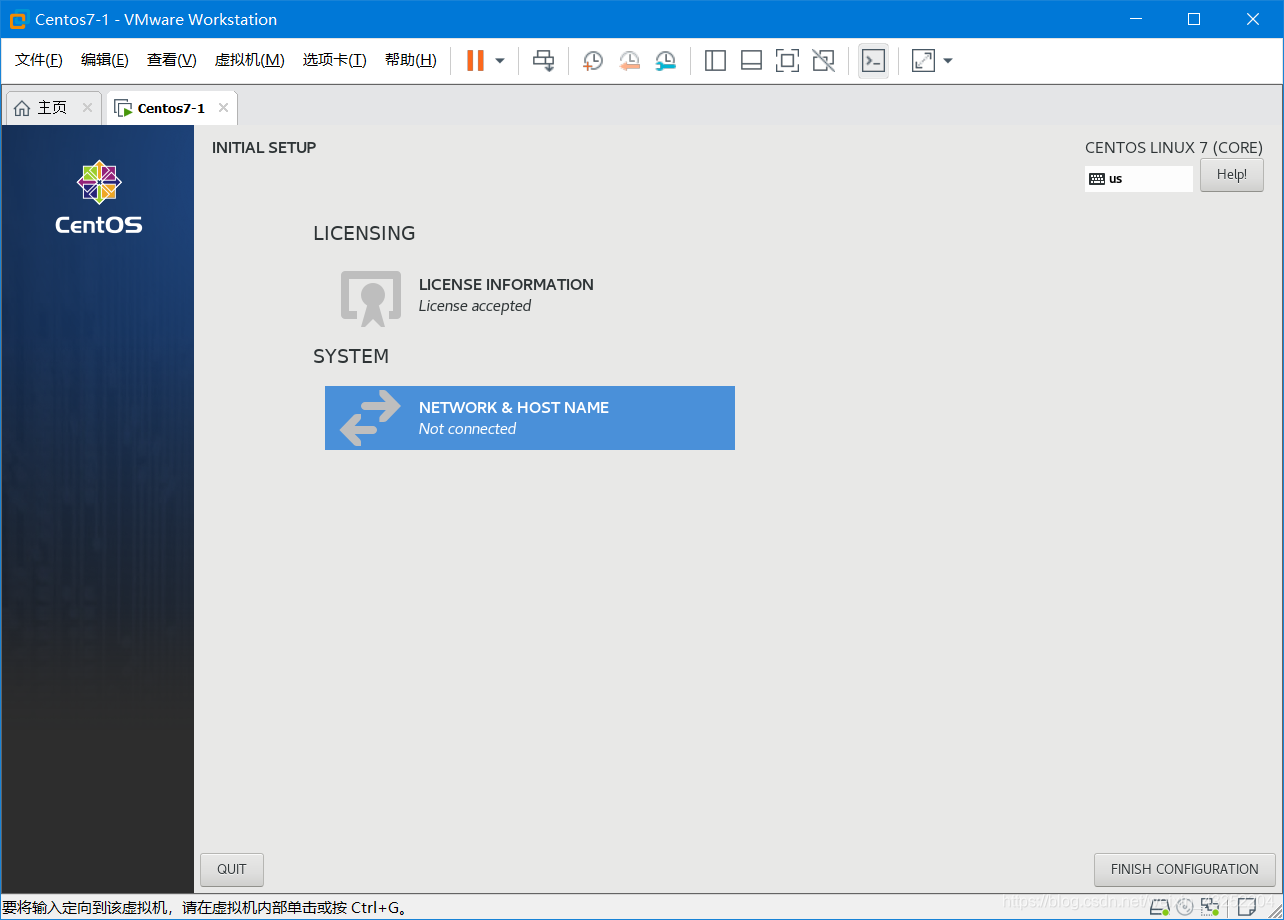Open the 帮助(H) menu
1284x920 pixels.
point(411,60)
